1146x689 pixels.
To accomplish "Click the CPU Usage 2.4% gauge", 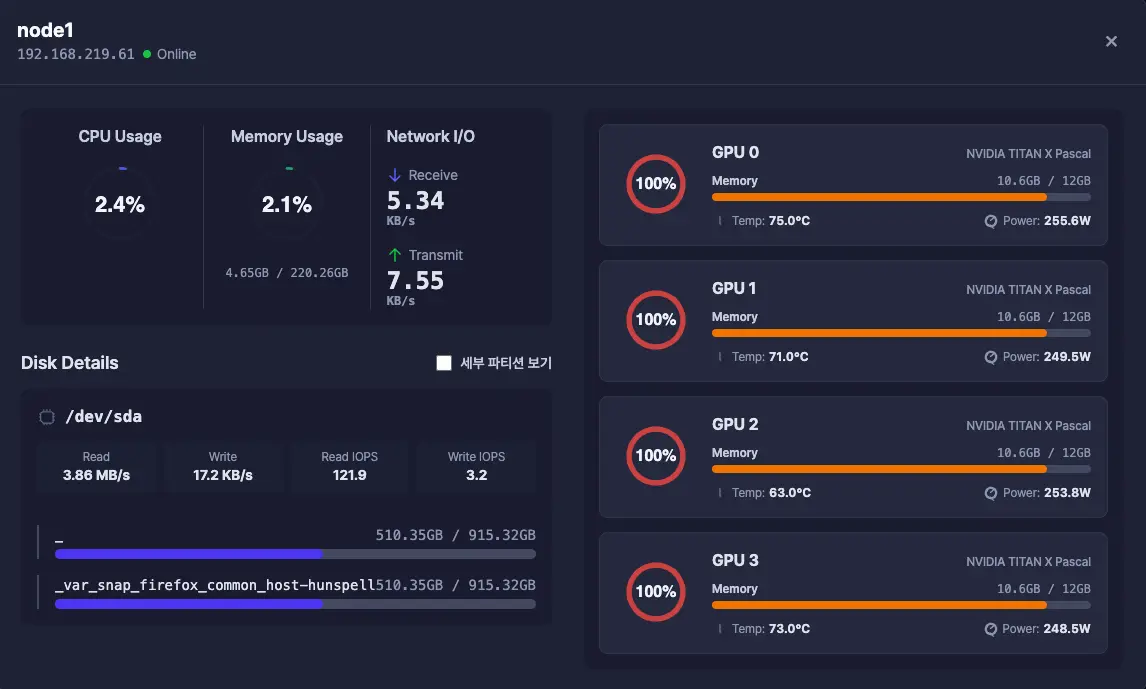I will click(120, 204).
